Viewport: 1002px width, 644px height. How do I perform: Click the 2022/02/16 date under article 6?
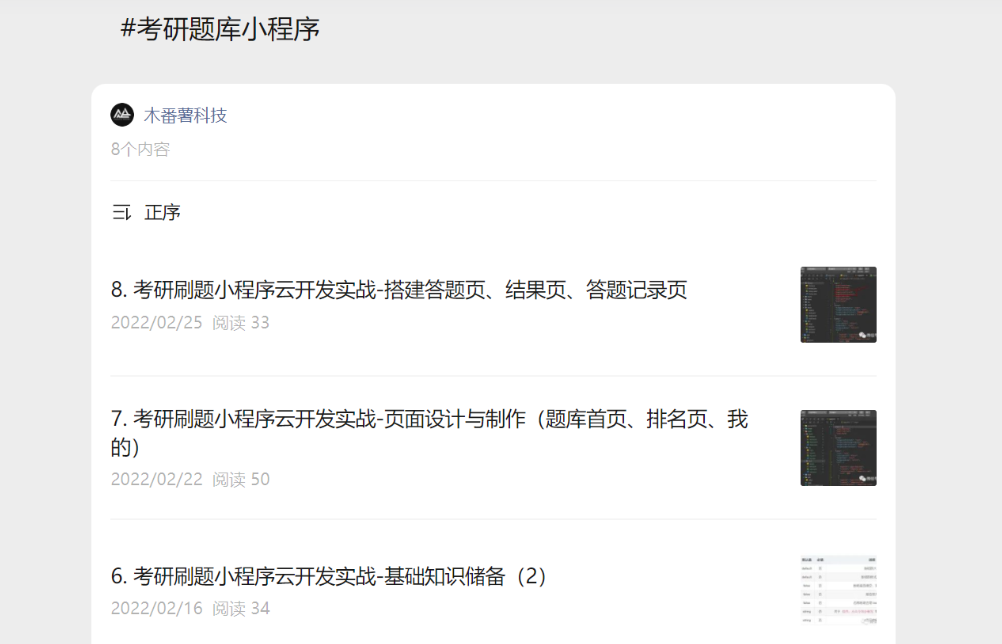tap(157, 608)
